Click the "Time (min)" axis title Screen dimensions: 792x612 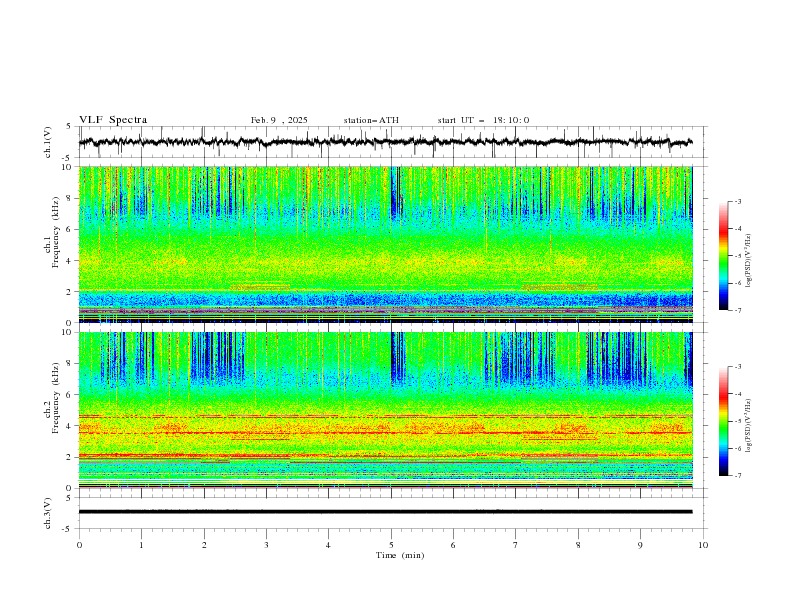coord(400,555)
